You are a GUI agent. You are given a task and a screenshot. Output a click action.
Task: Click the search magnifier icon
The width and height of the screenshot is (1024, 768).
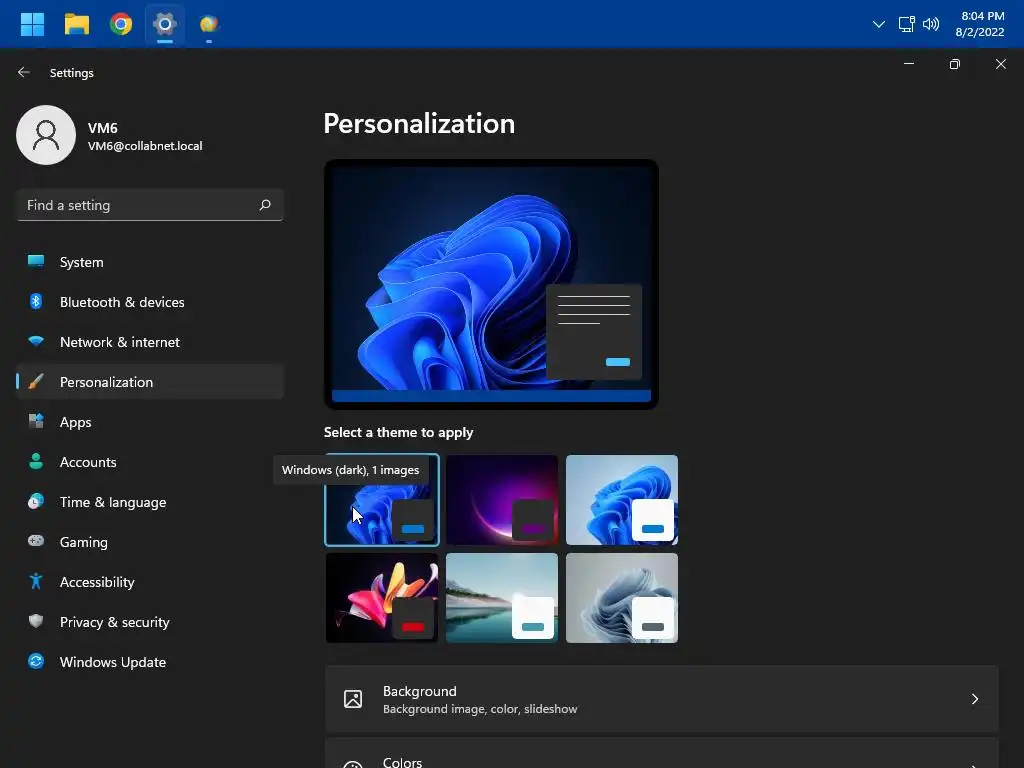coord(264,205)
